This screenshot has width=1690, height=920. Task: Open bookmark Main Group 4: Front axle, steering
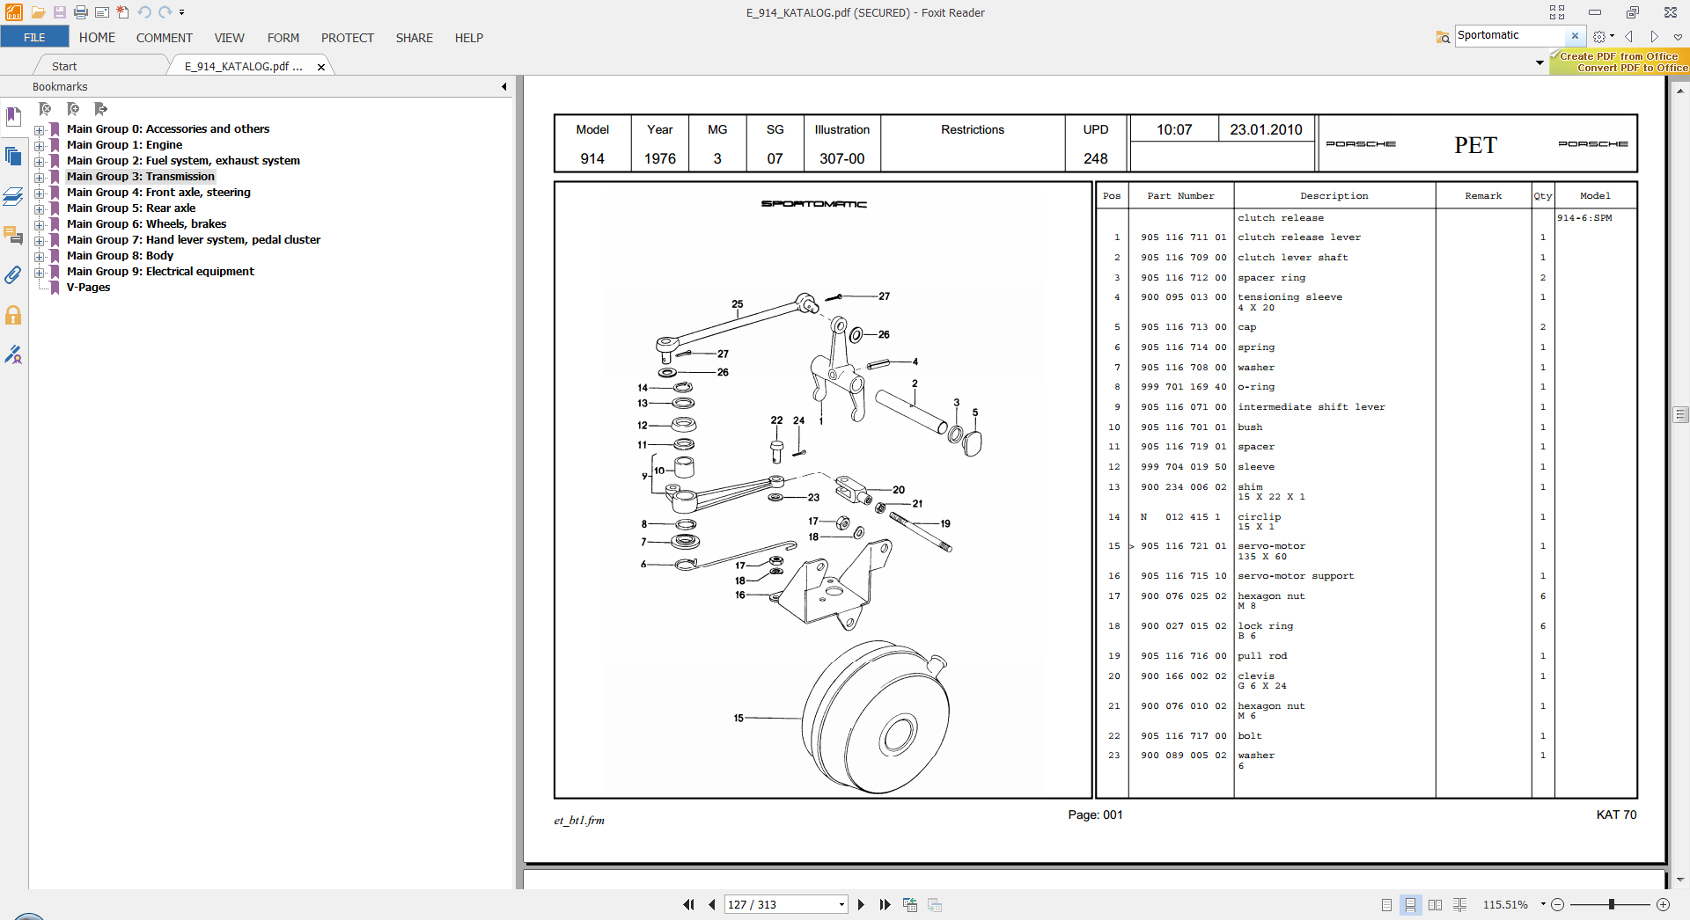[158, 192]
